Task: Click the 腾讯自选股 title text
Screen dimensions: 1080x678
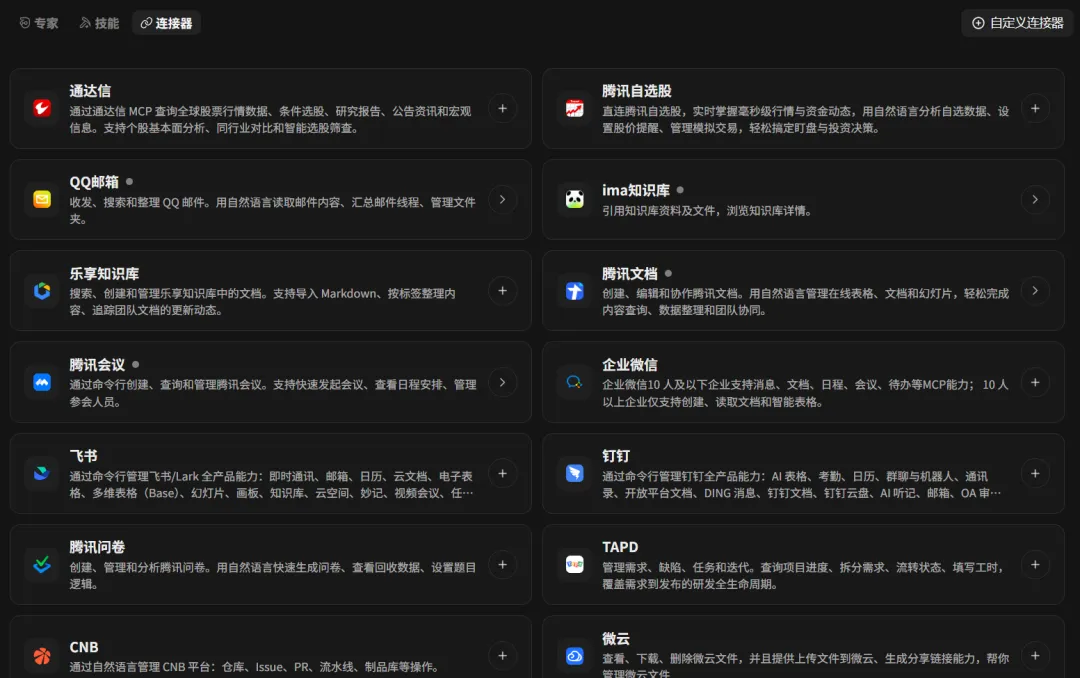Action: coord(636,91)
